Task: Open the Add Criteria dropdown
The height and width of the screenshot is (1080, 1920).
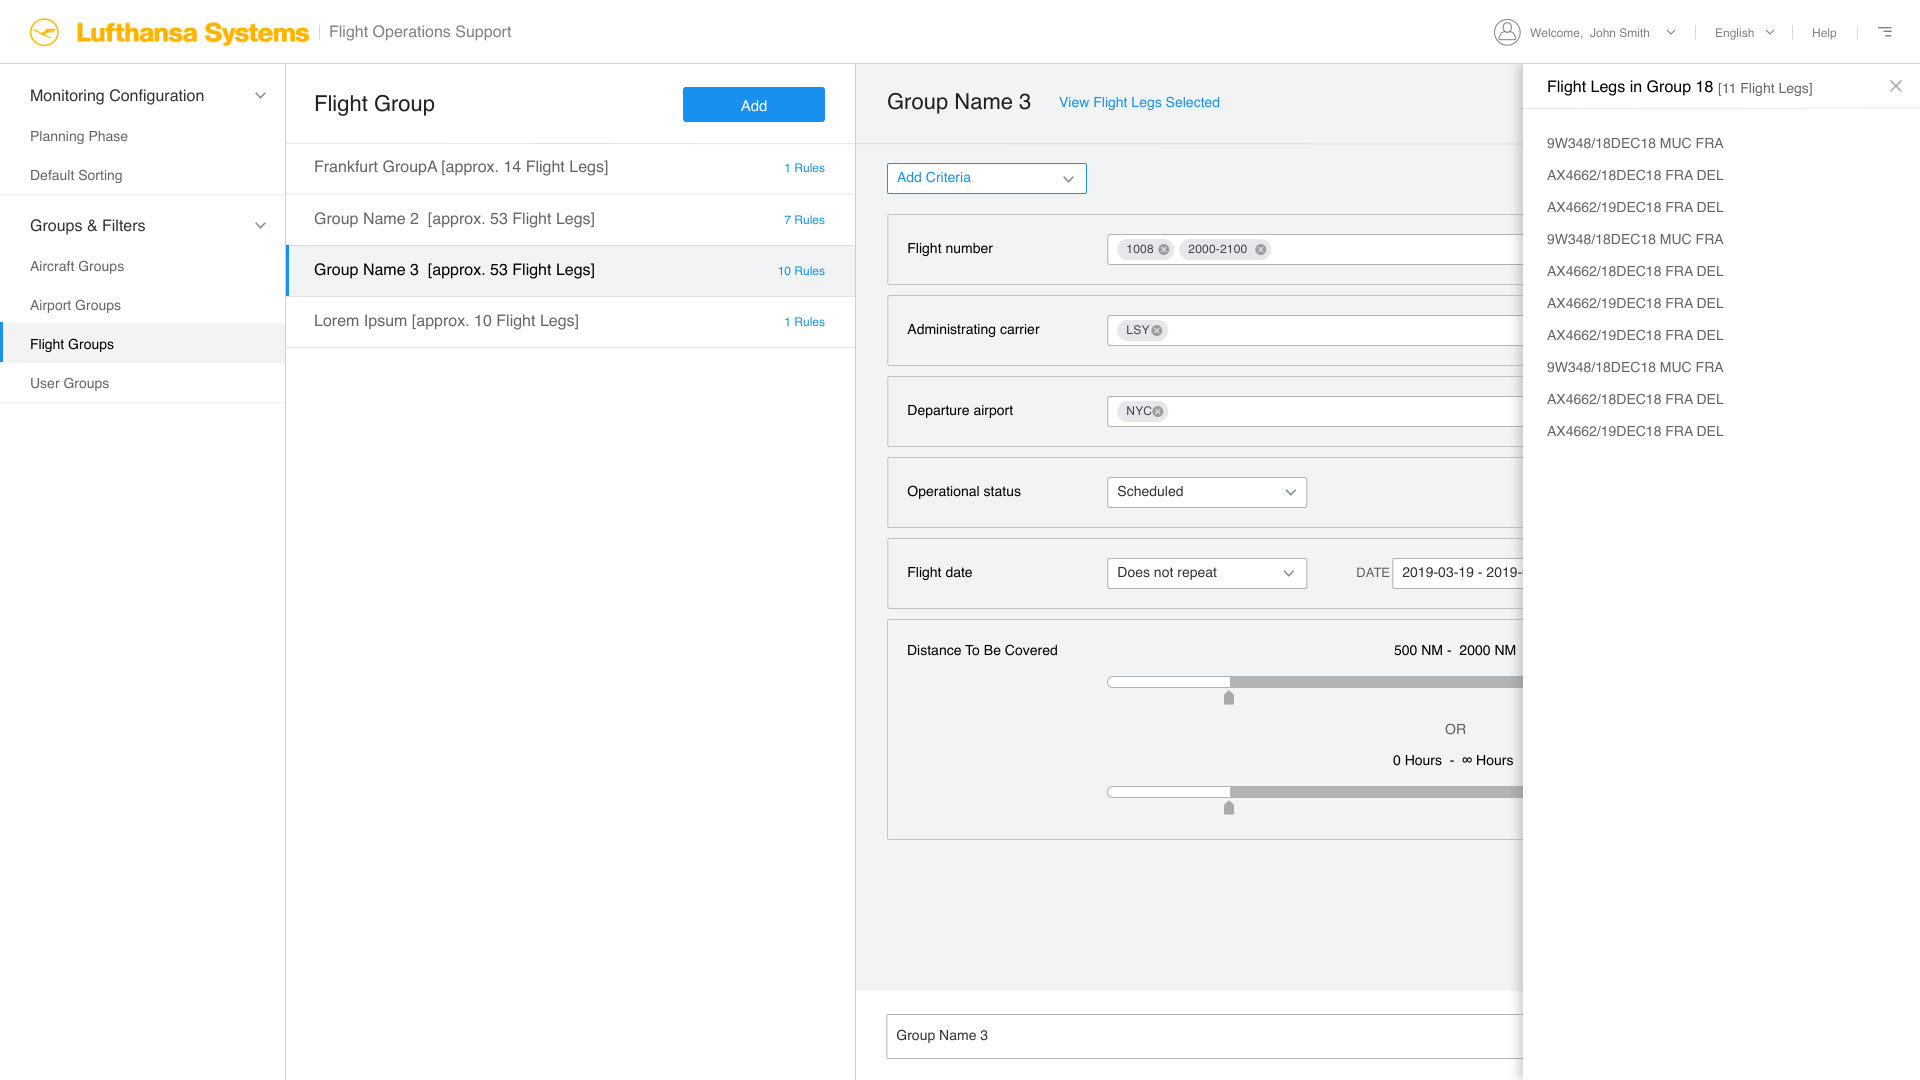Action: [986, 178]
